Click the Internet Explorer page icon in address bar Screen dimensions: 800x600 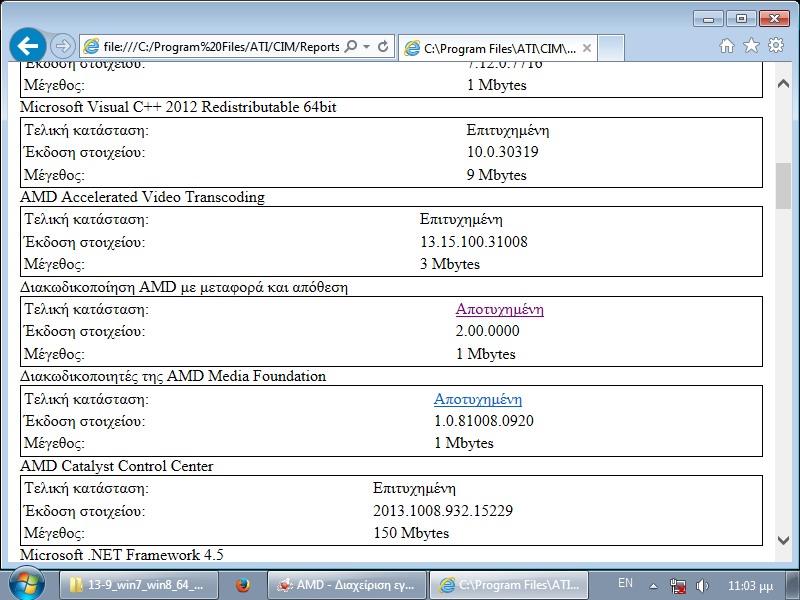[x=91, y=46]
